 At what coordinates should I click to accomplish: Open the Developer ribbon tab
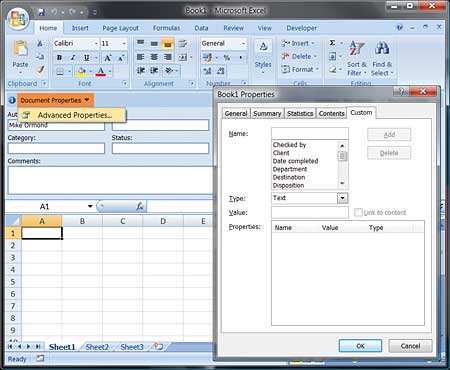(x=302, y=28)
